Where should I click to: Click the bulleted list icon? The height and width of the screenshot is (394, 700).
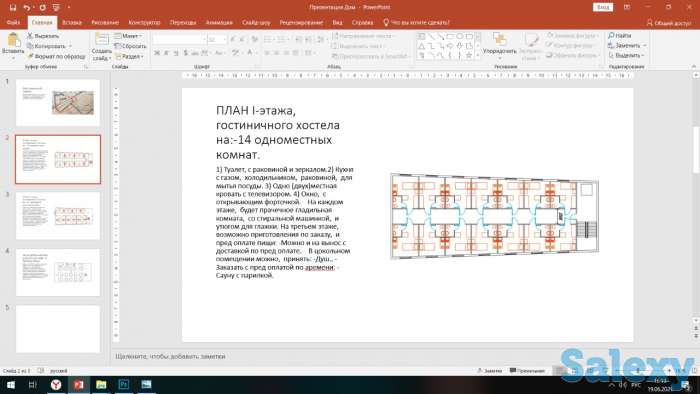click(269, 40)
